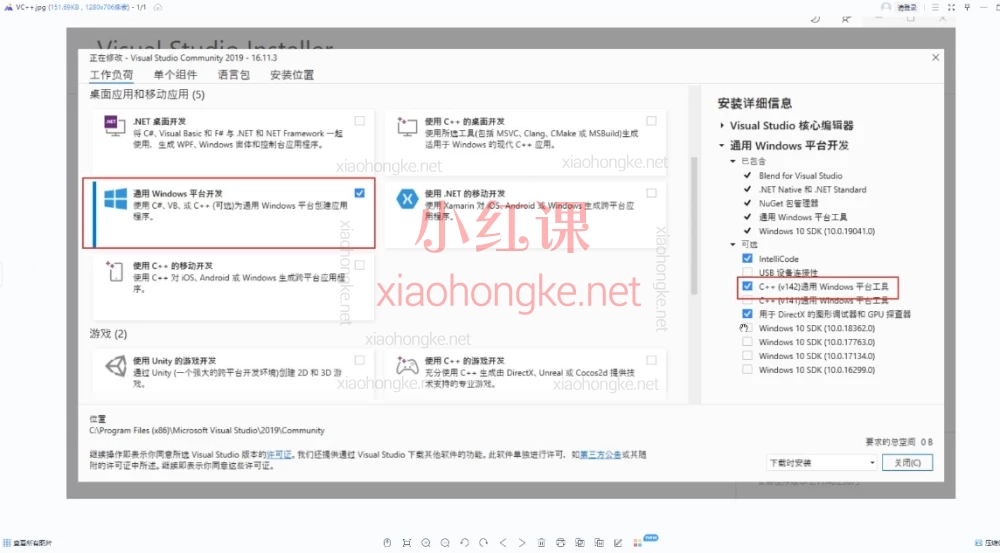Screen dimensions: 1000x553
Task: Click the cloud upload icon in title bar
Action: [x=158, y=7]
